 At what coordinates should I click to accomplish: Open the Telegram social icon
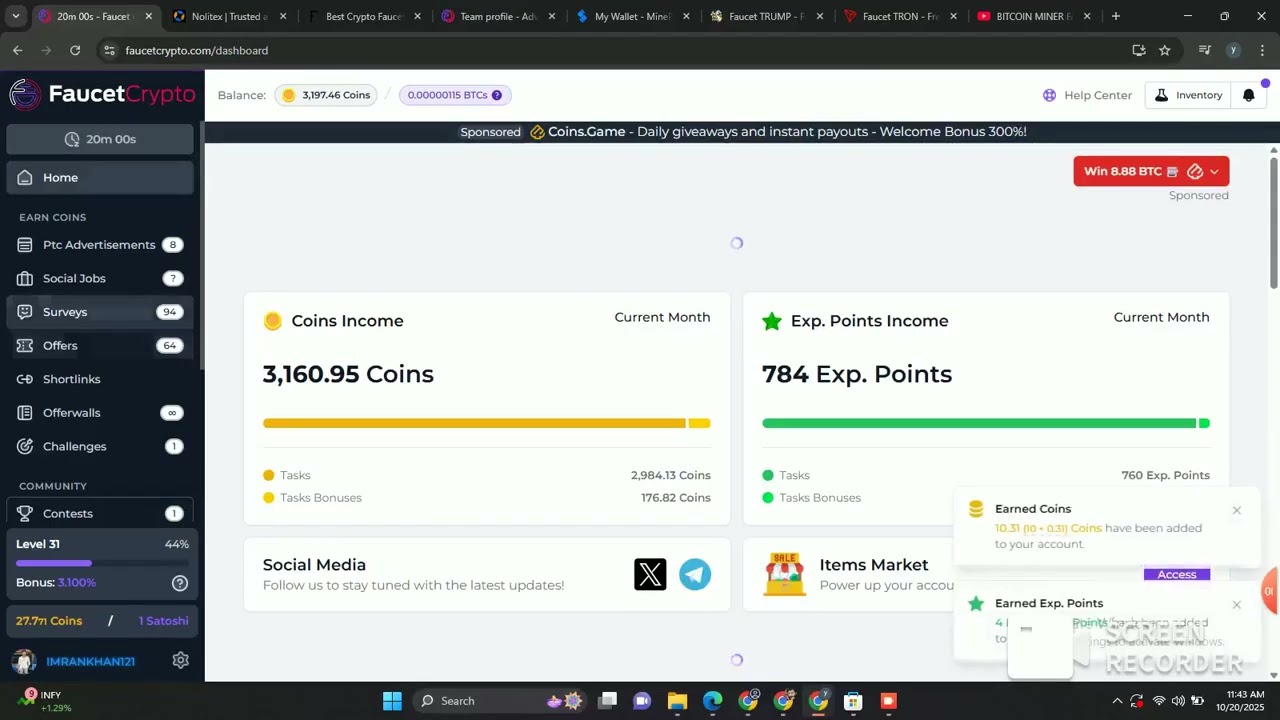695,574
